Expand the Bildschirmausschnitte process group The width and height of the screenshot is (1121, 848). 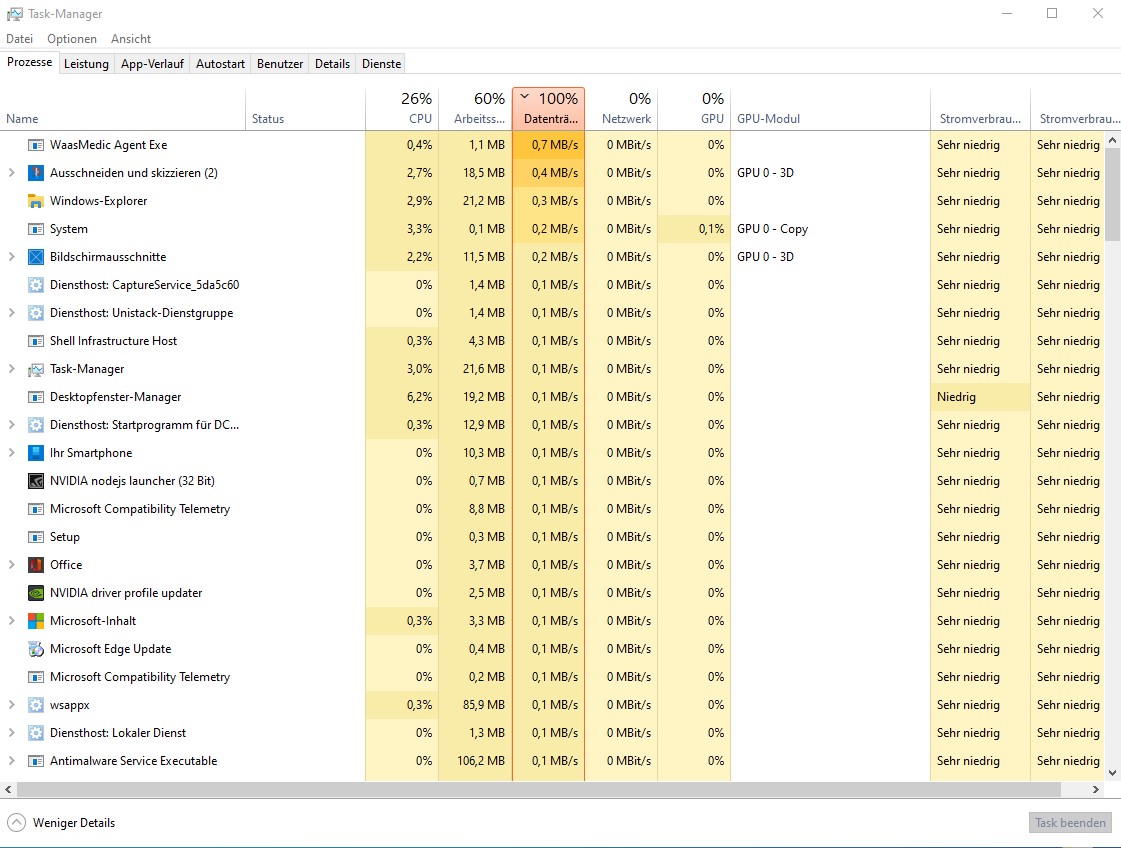coord(11,256)
